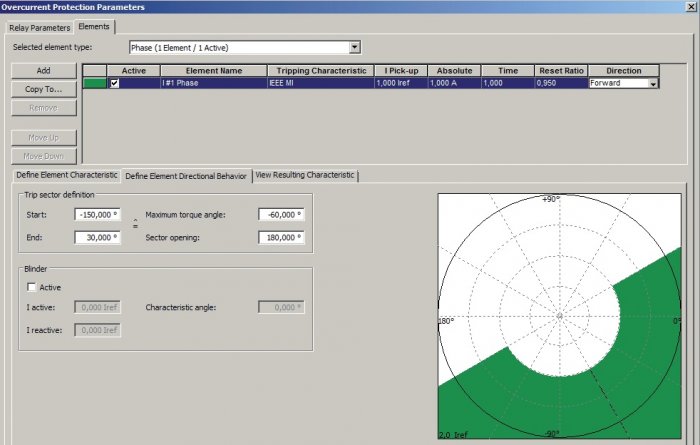Click the greyed-out Remove button
Image resolution: width=700 pixels, height=445 pixels.
pos(44,108)
